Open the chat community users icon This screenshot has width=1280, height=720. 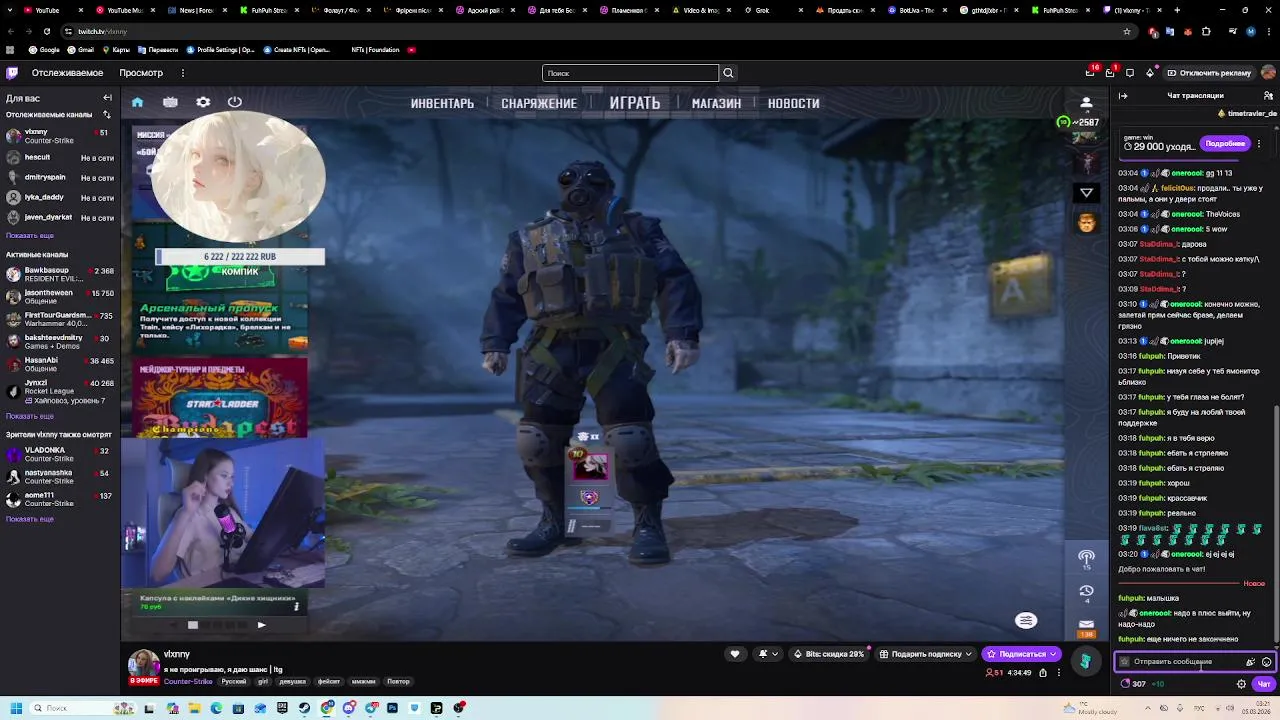[x=1268, y=96]
